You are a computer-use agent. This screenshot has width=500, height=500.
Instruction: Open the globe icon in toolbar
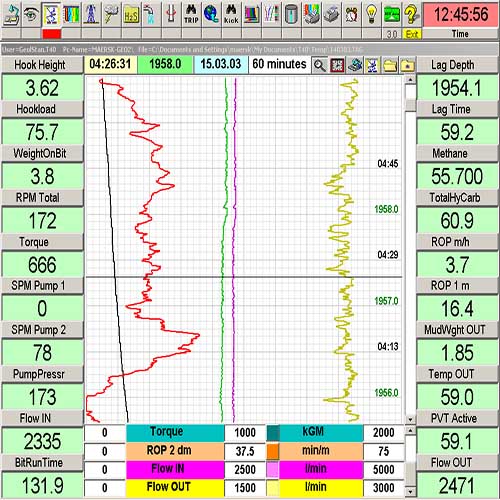click(x=211, y=15)
